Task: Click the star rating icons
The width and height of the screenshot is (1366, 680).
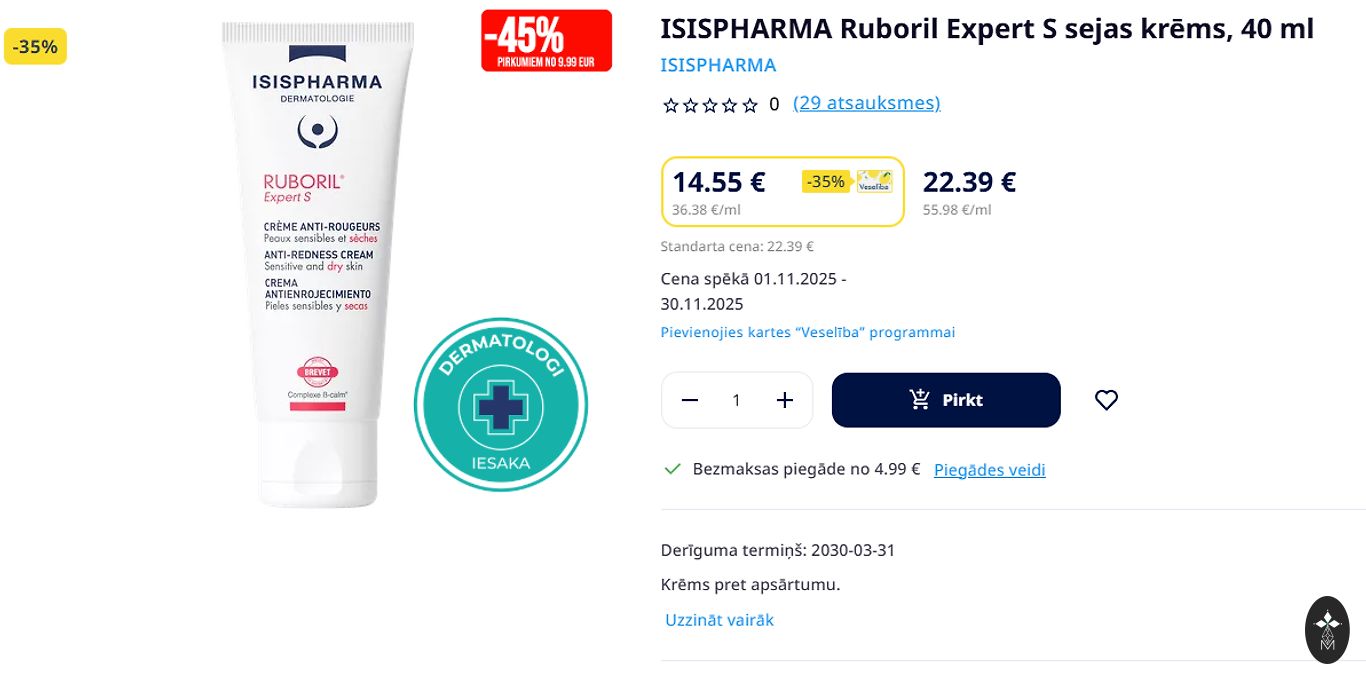Action: tap(711, 105)
